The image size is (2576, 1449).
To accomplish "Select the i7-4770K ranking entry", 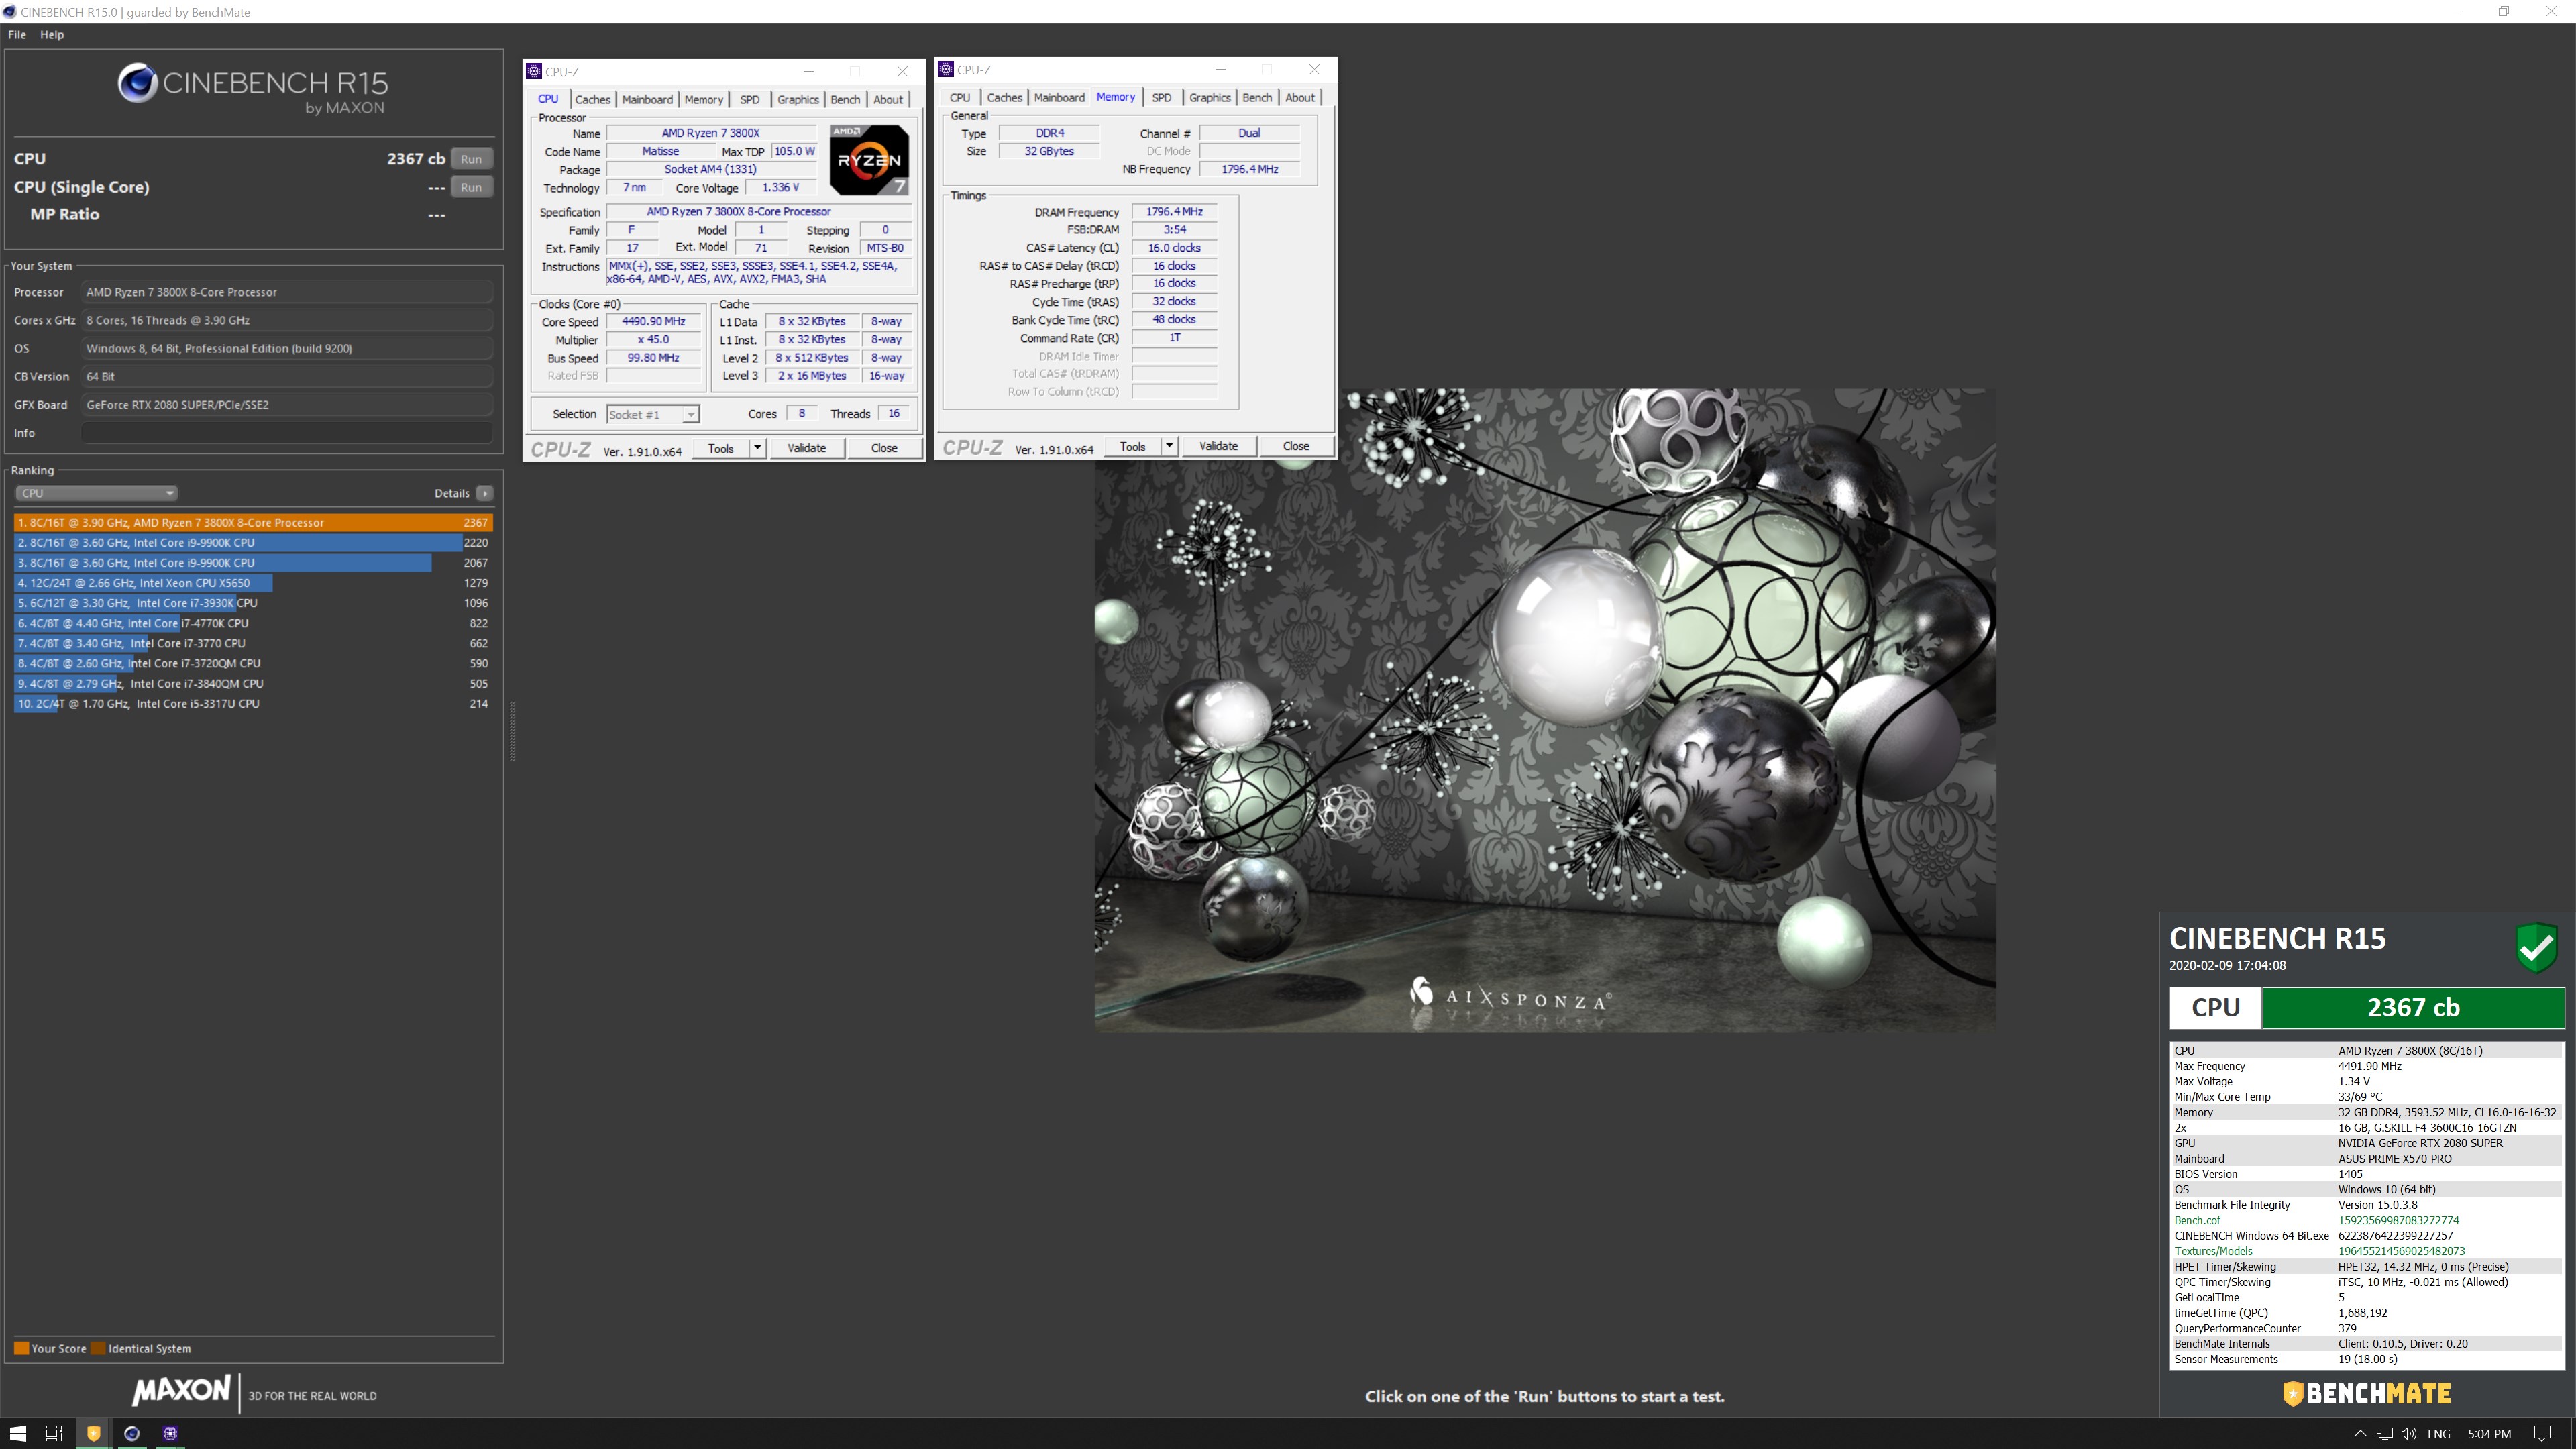I will 253,623.
